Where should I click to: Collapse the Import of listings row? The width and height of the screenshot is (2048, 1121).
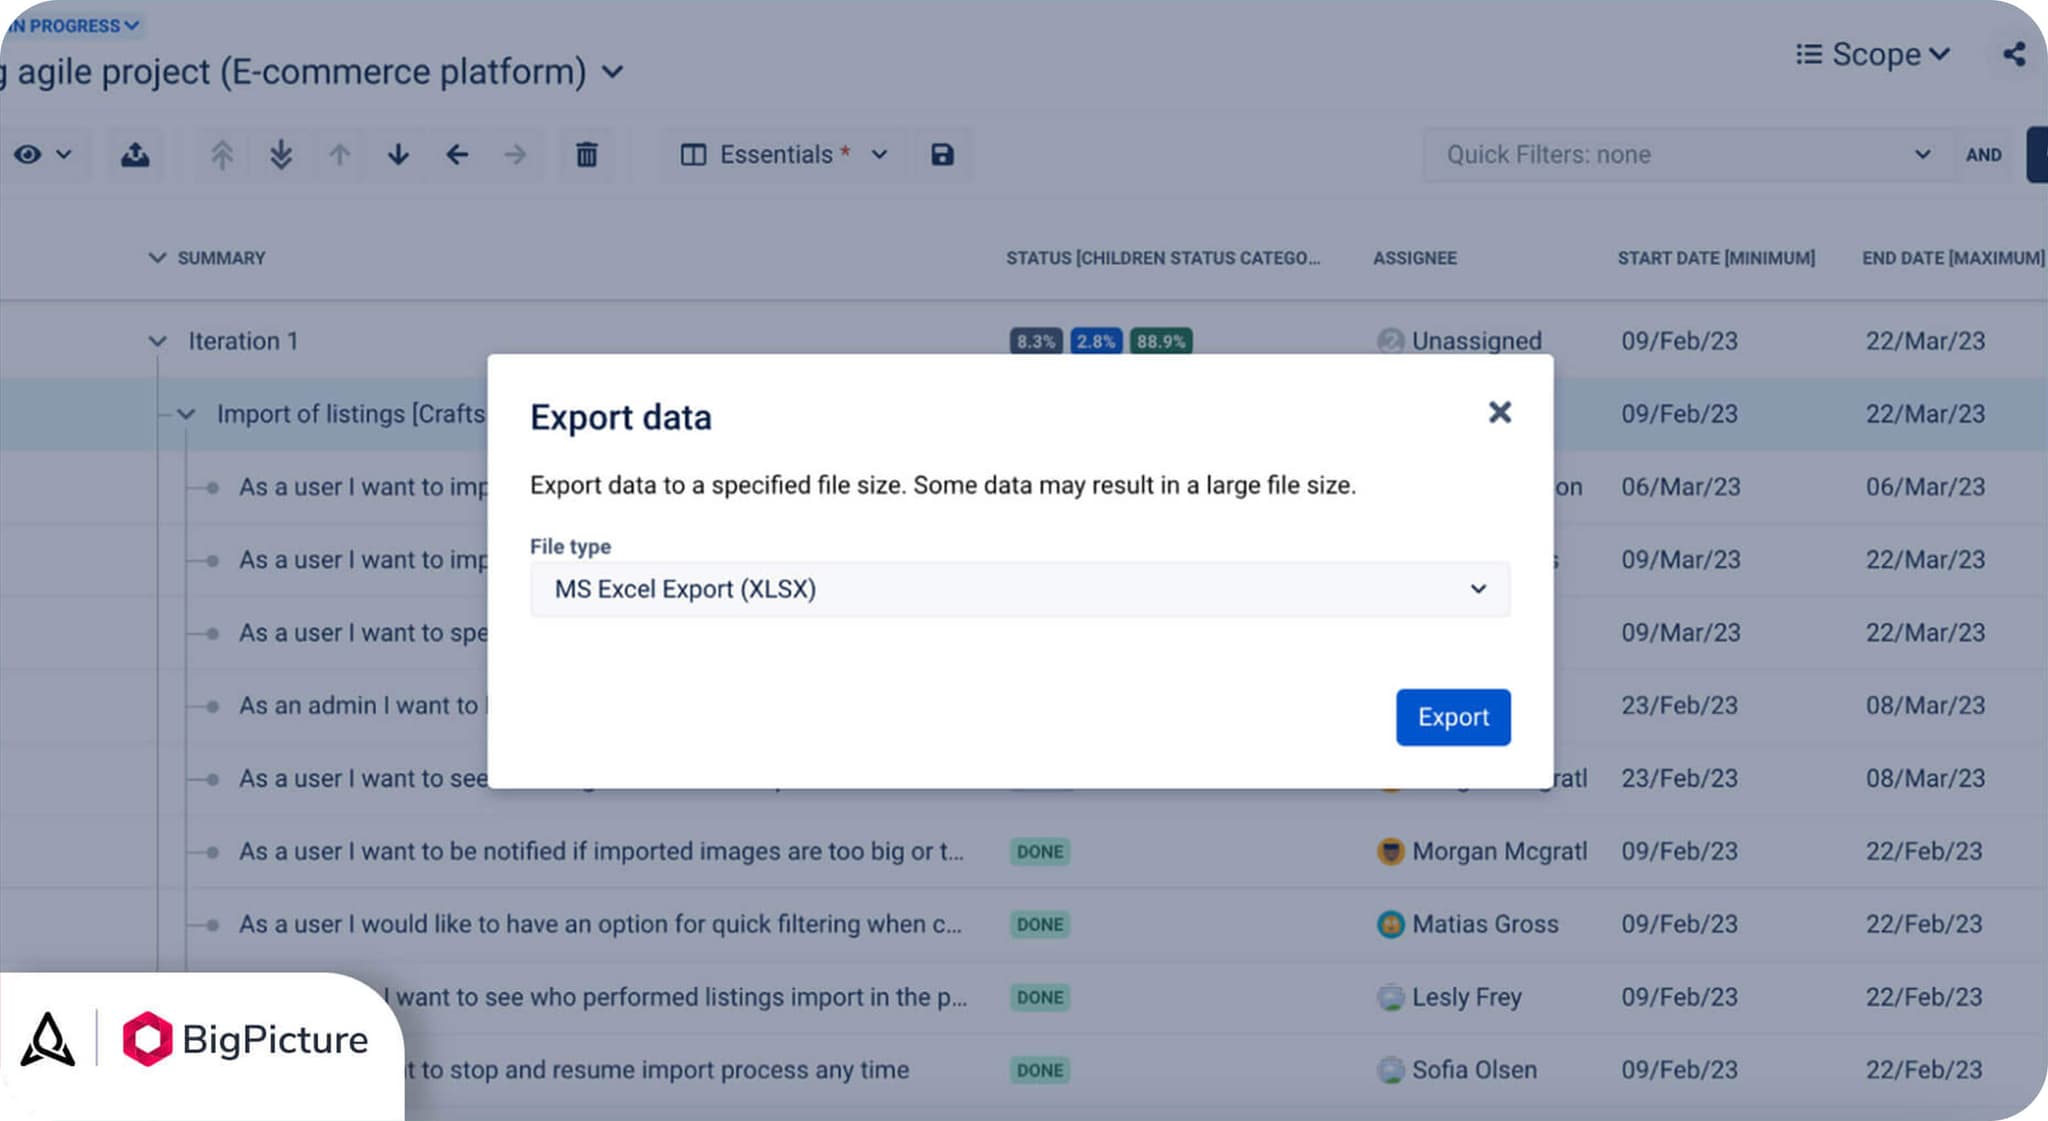tap(186, 414)
